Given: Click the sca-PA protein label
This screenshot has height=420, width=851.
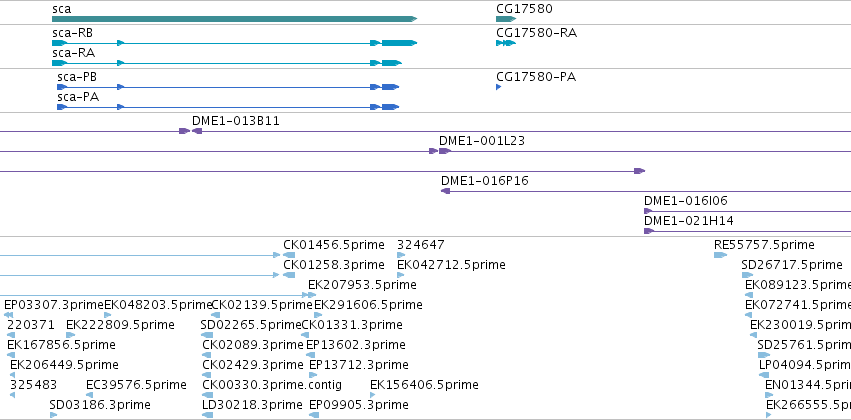Looking at the screenshot, I should pos(78,97).
